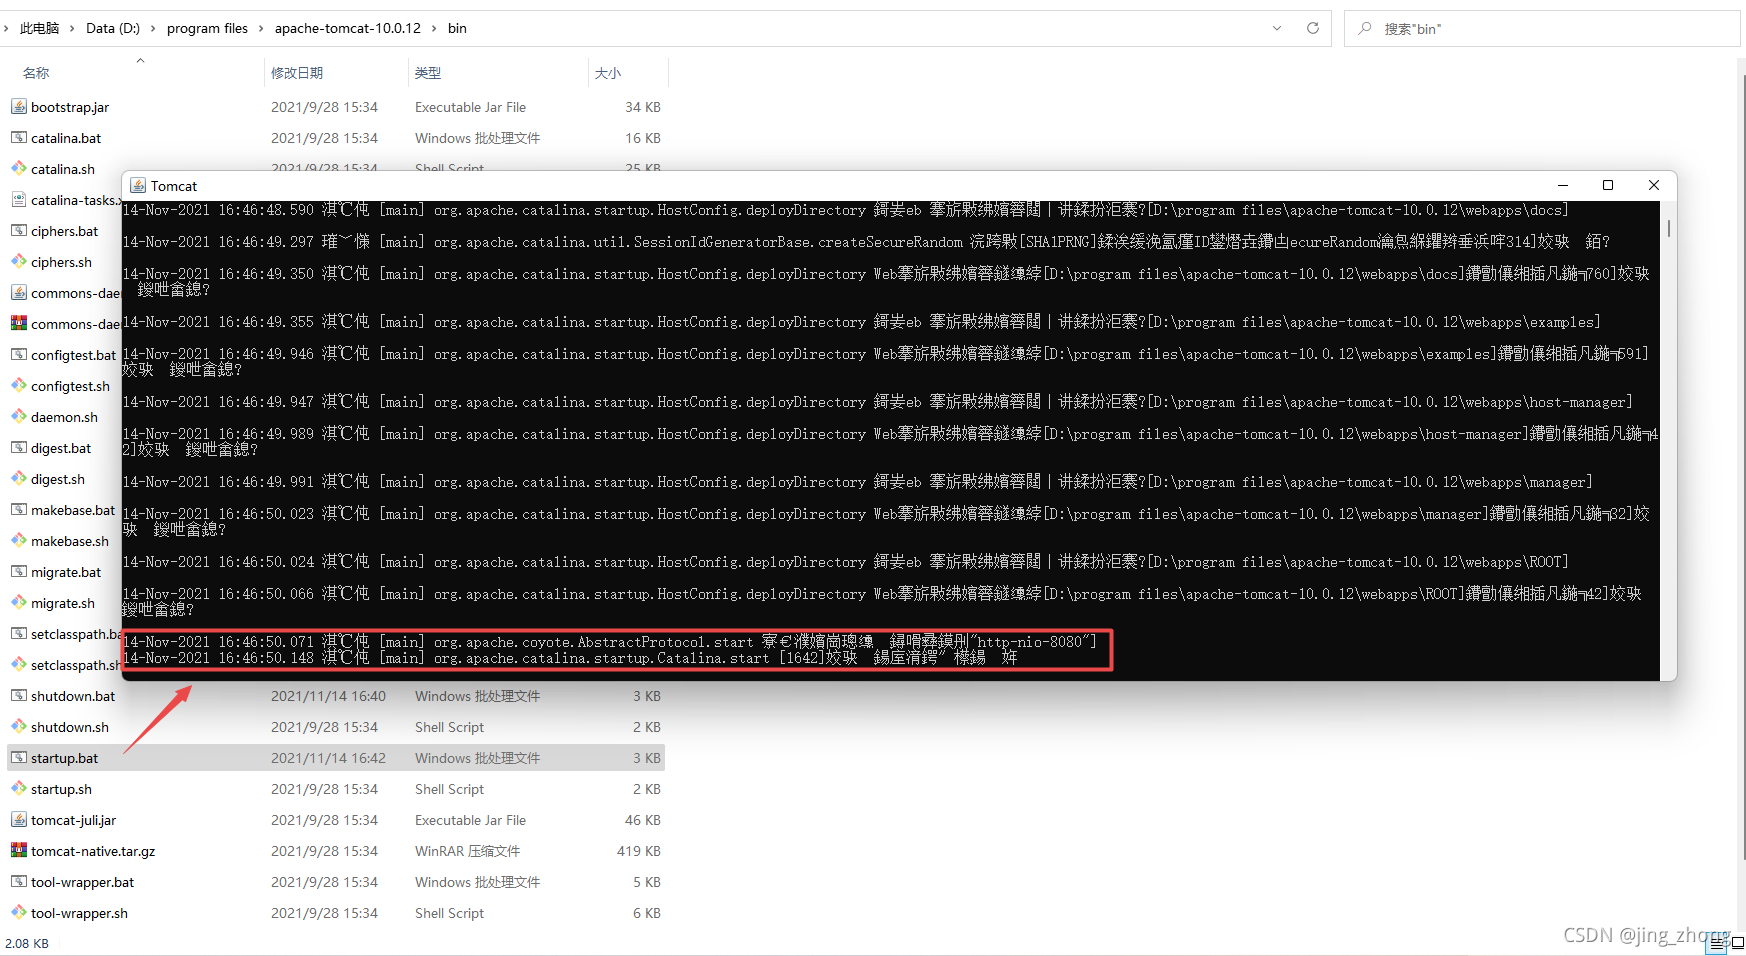Select the setclasspath.sh file

75,665
